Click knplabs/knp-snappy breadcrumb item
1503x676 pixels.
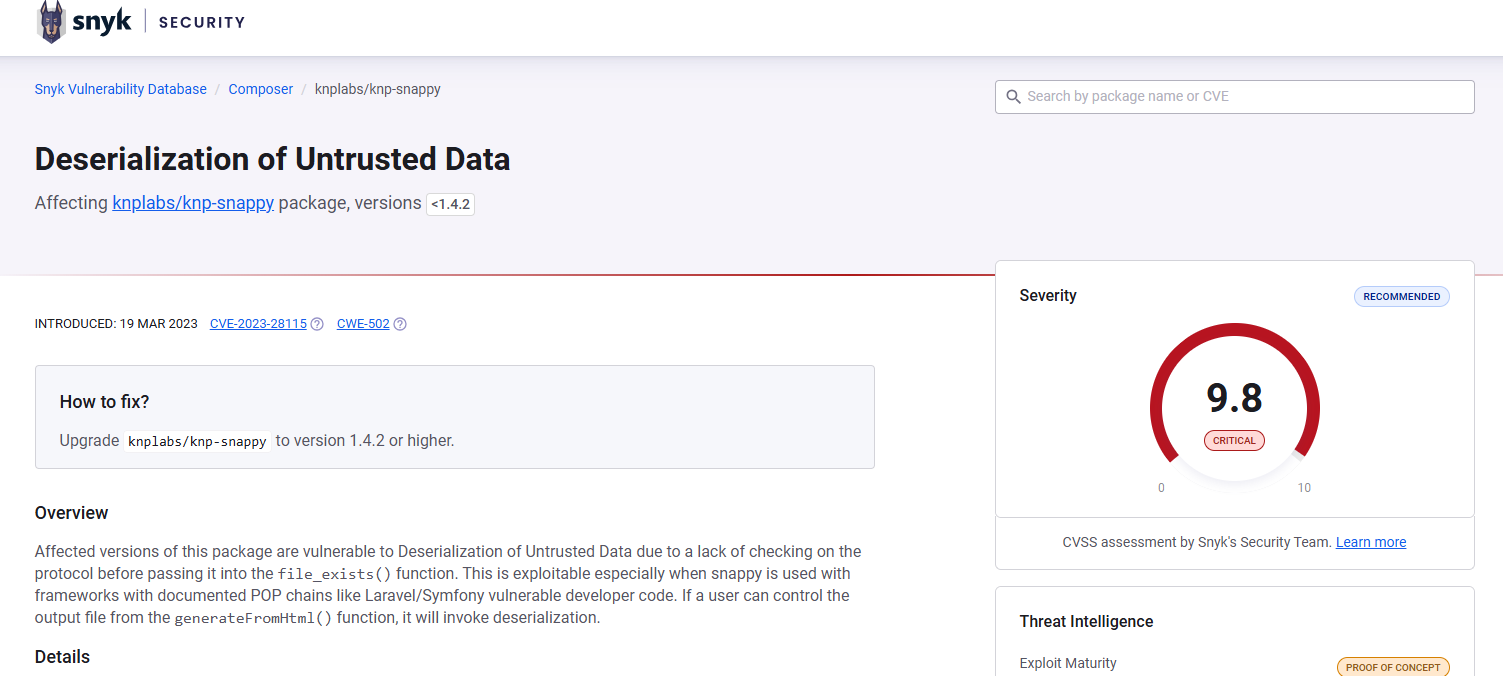pos(377,89)
